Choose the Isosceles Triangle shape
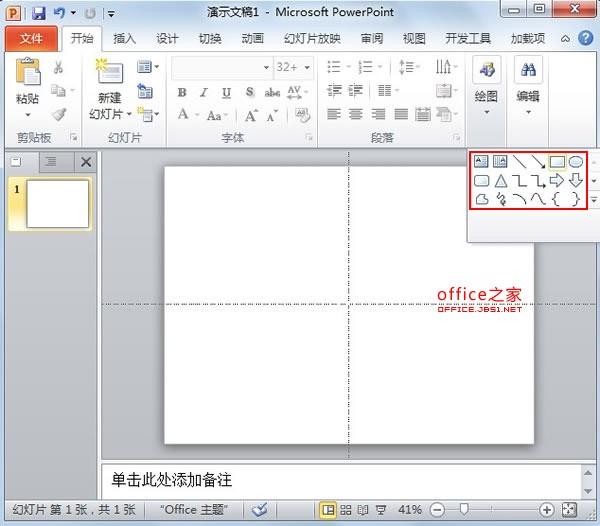 point(500,180)
